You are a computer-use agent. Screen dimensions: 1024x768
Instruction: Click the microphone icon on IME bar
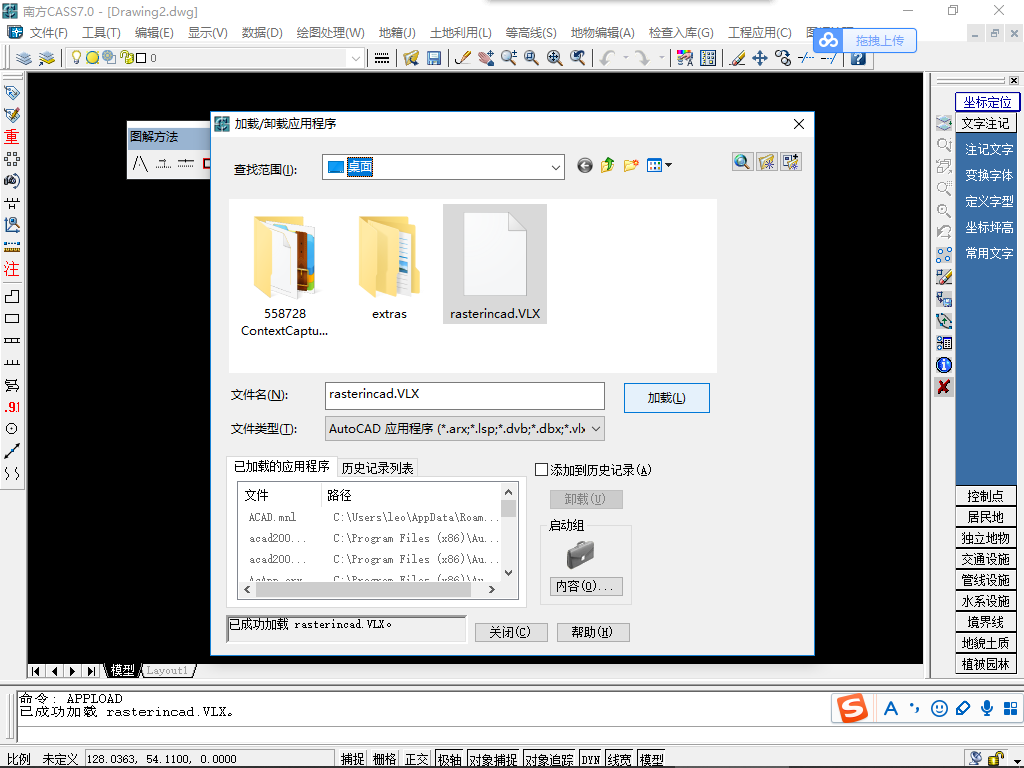(987, 709)
